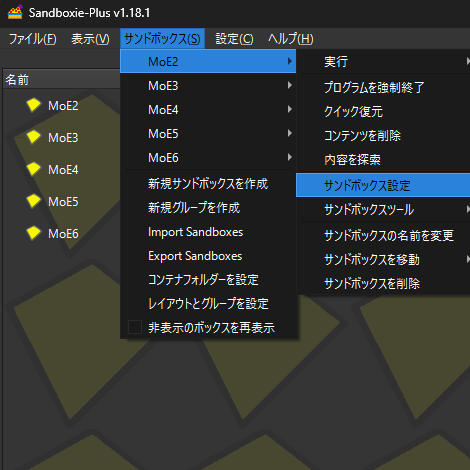Select MoE6 in the サンドボックス menu

pos(208,158)
